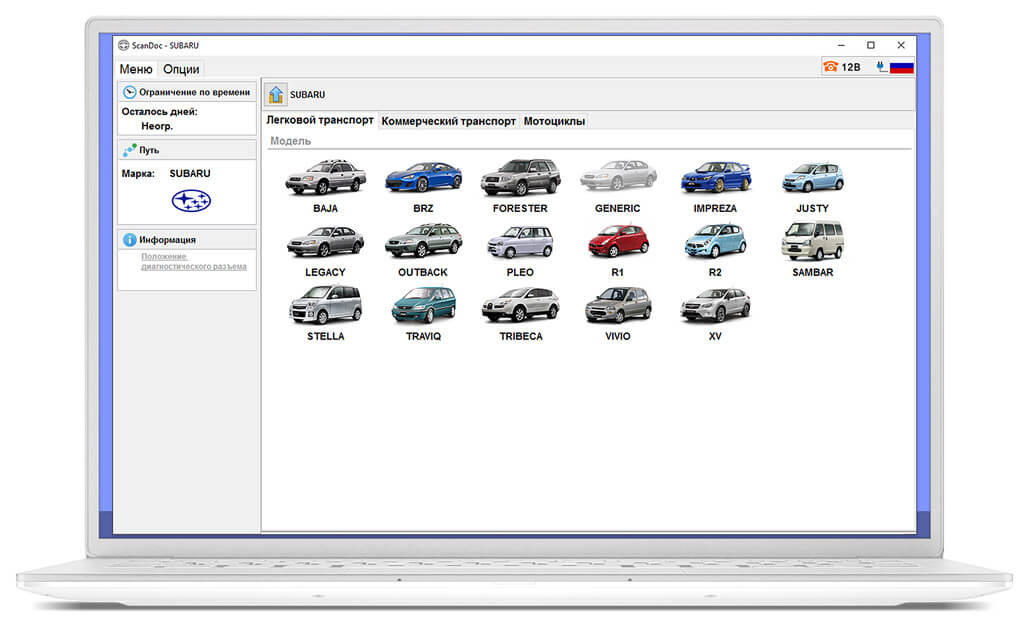Screen dimensions: 1024x626
Task: Switch to Легковой транспорт tab
Action: coord(320,120)
